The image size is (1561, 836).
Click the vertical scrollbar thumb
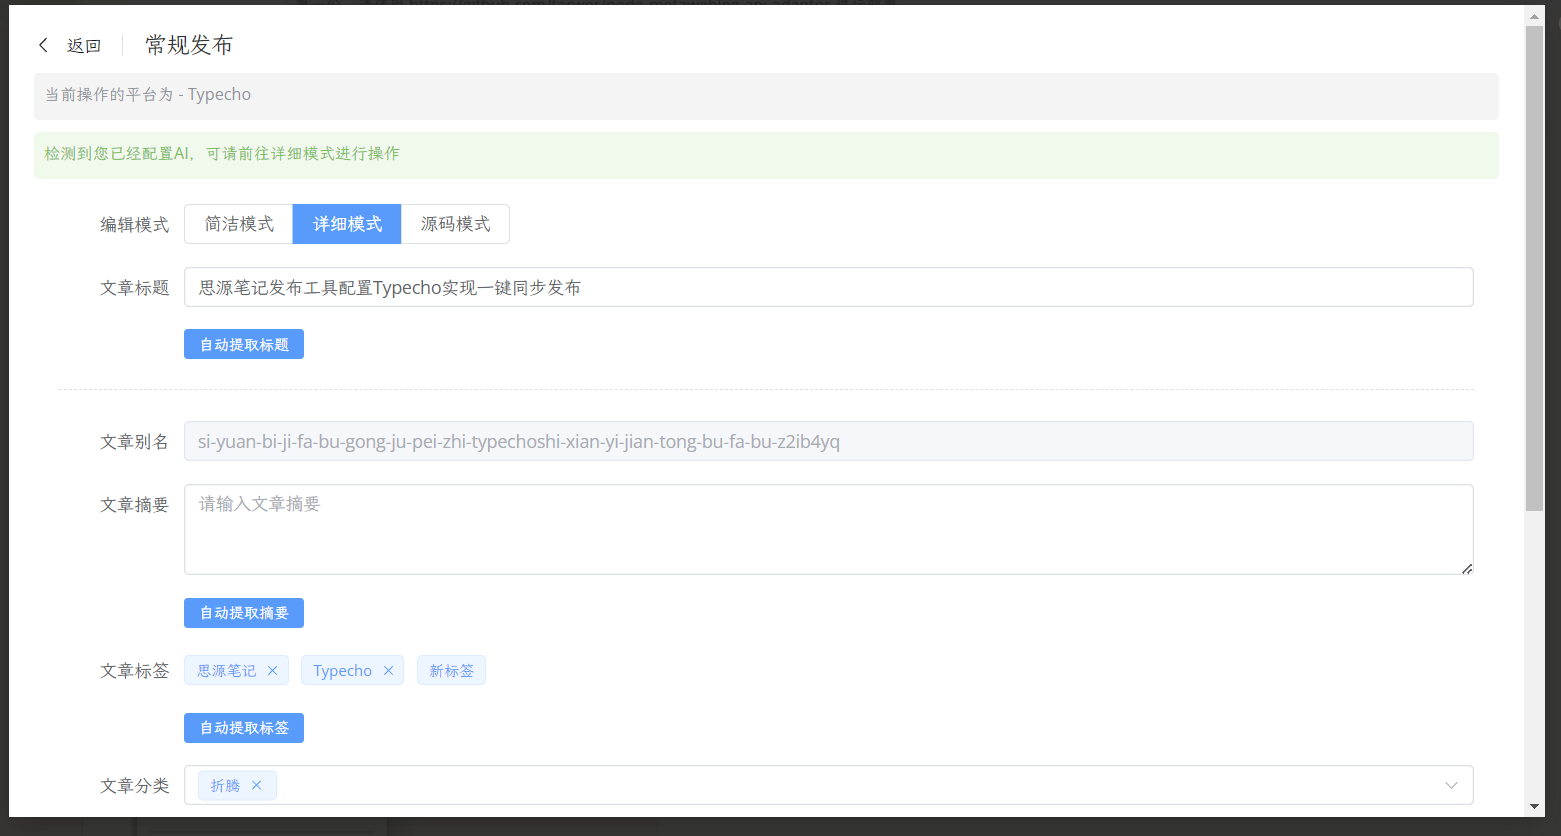[1534, 268]
